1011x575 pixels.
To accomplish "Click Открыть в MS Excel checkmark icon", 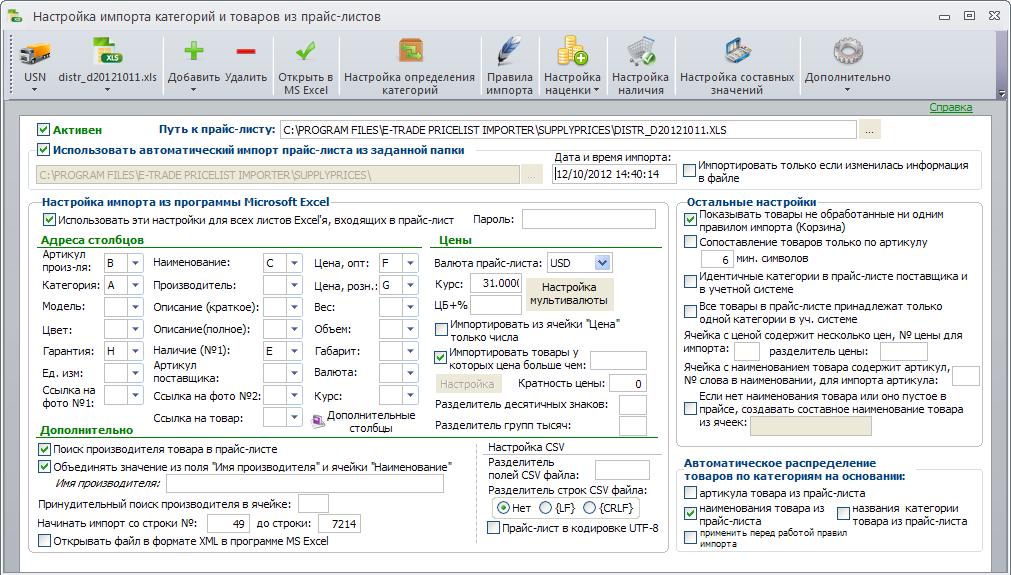I will 306,51.
